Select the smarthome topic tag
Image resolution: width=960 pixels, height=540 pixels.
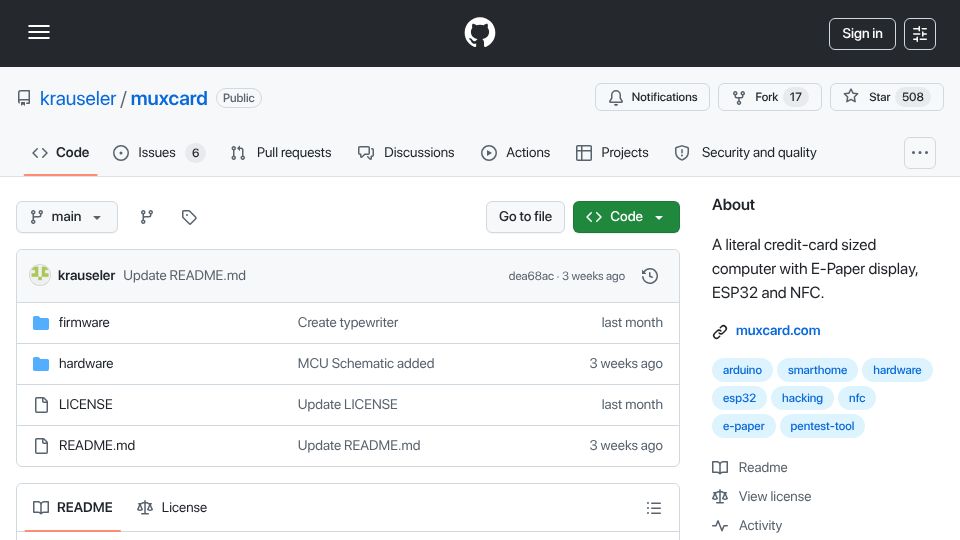coord(817,370)
